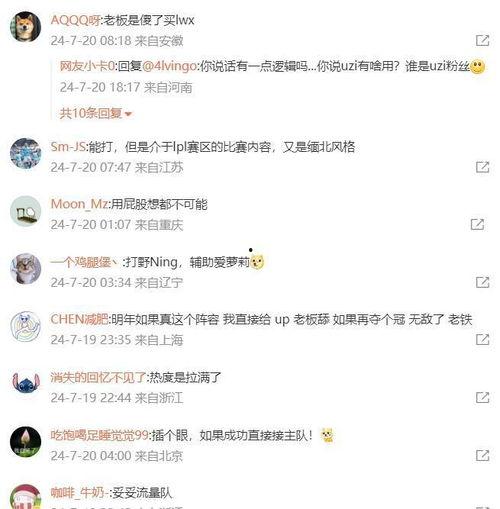500x509 pixels.
Task: Click the Moon_Mz username link
Action: click(79, 204)
